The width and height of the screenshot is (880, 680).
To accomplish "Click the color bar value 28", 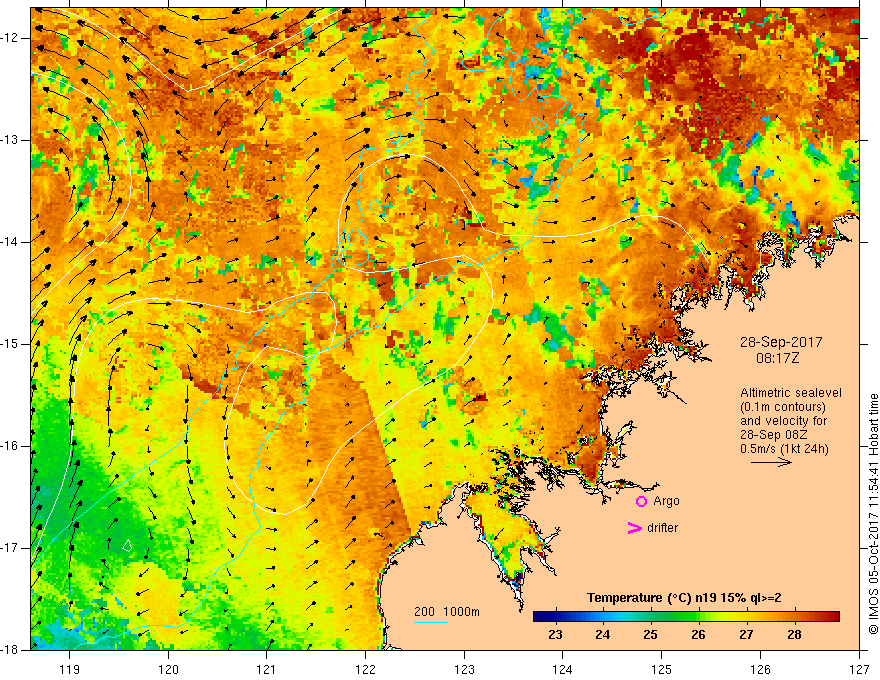I will pyautogui.click(x=794, y=635).
